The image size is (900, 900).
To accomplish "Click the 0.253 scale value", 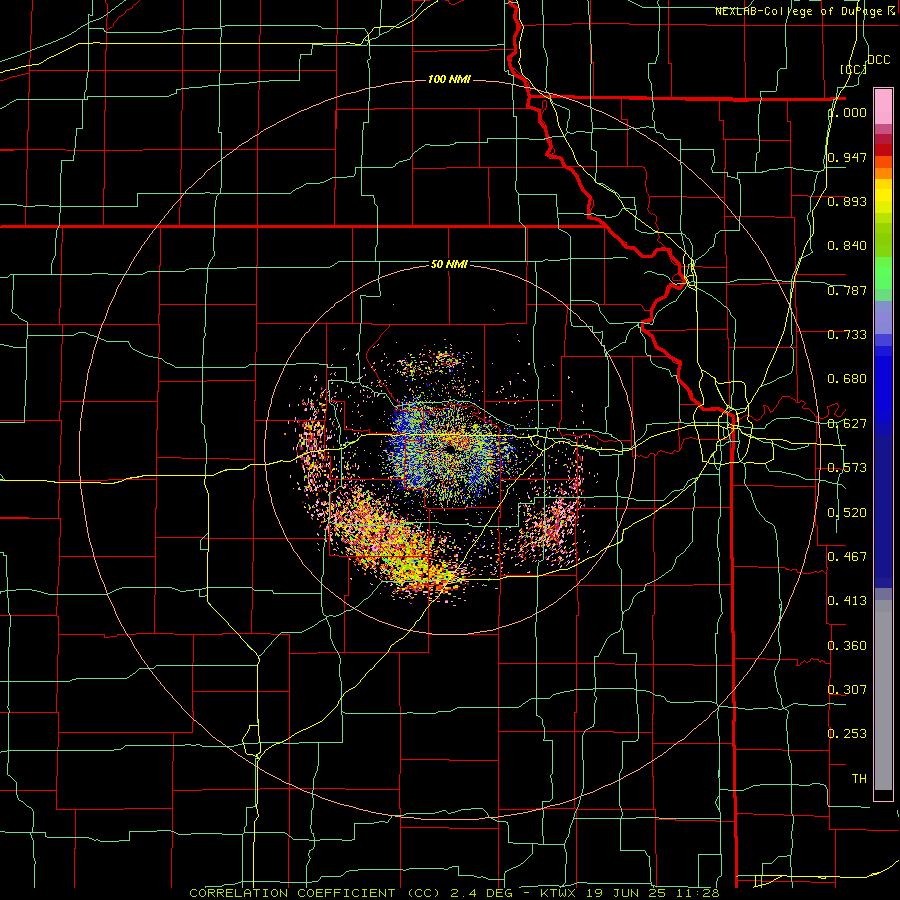I will pyautogui.click(x=847, y=734).
